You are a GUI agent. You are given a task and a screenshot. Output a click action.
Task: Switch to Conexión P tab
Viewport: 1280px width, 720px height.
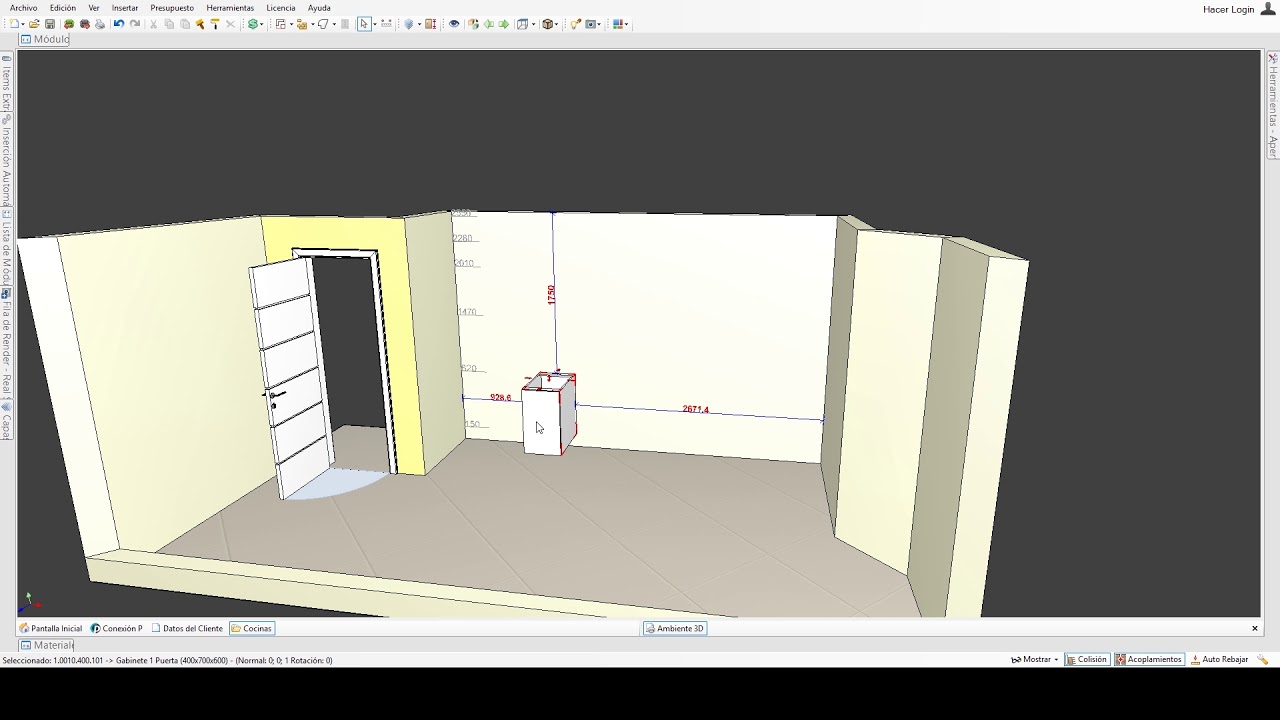[117, 628]
